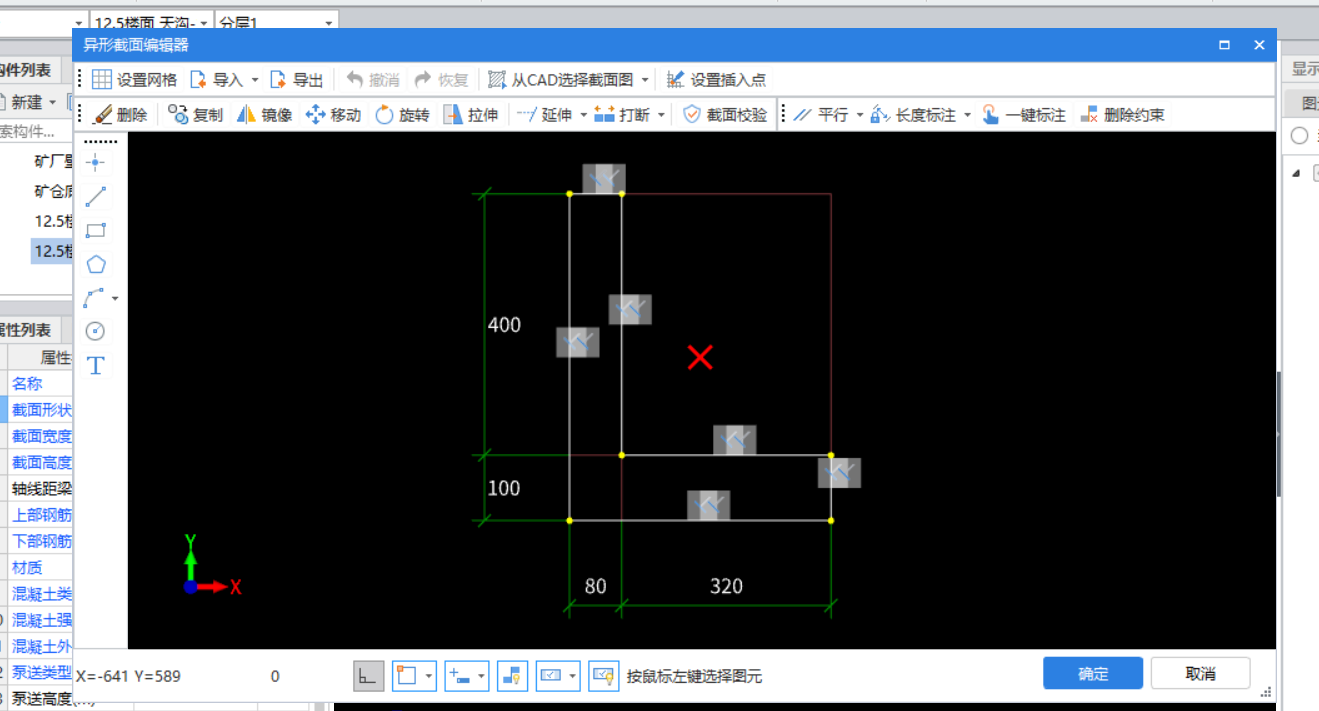Click 设置插入点 set insertion point

[716, 80]
